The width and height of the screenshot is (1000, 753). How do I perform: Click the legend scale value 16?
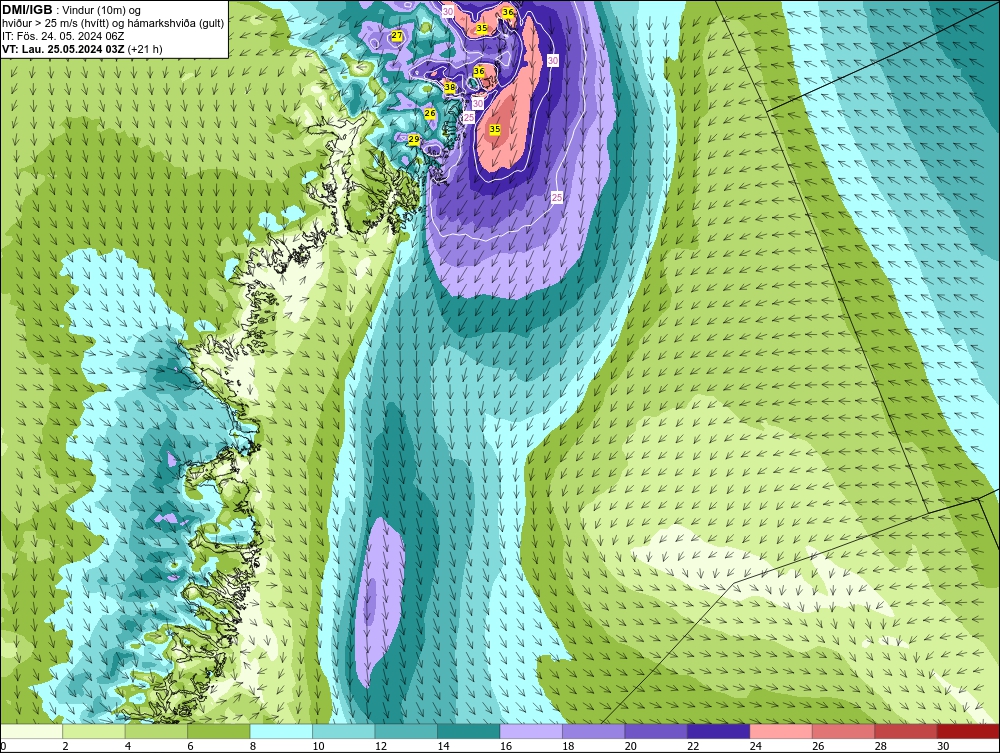coord(506,746)
